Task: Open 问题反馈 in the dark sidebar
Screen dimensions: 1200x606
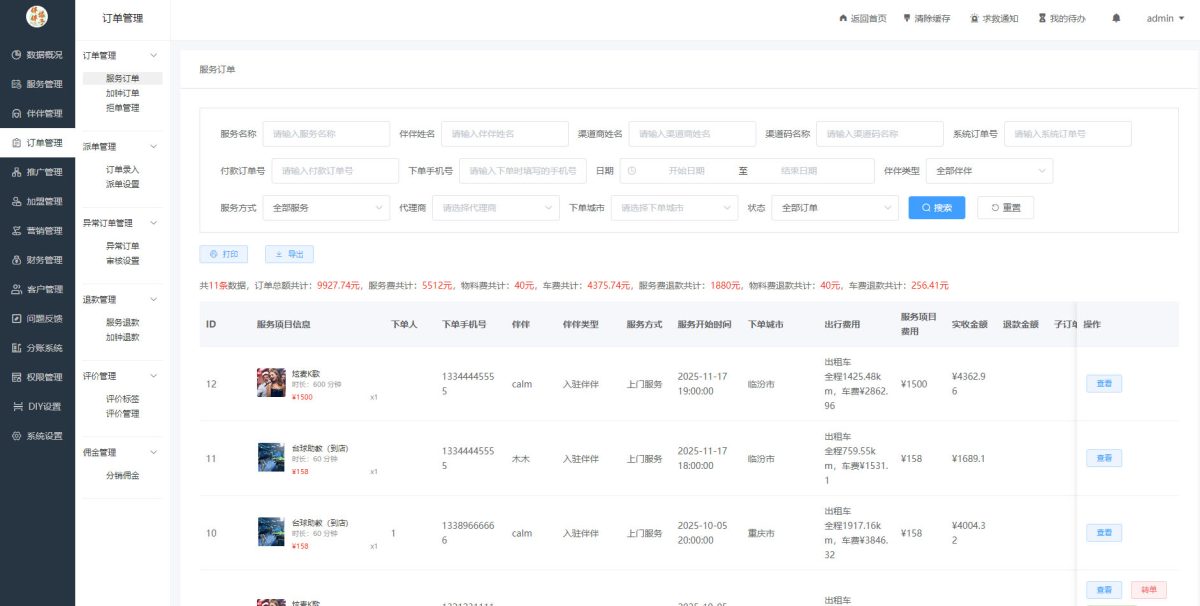Action: coord(37,319)
